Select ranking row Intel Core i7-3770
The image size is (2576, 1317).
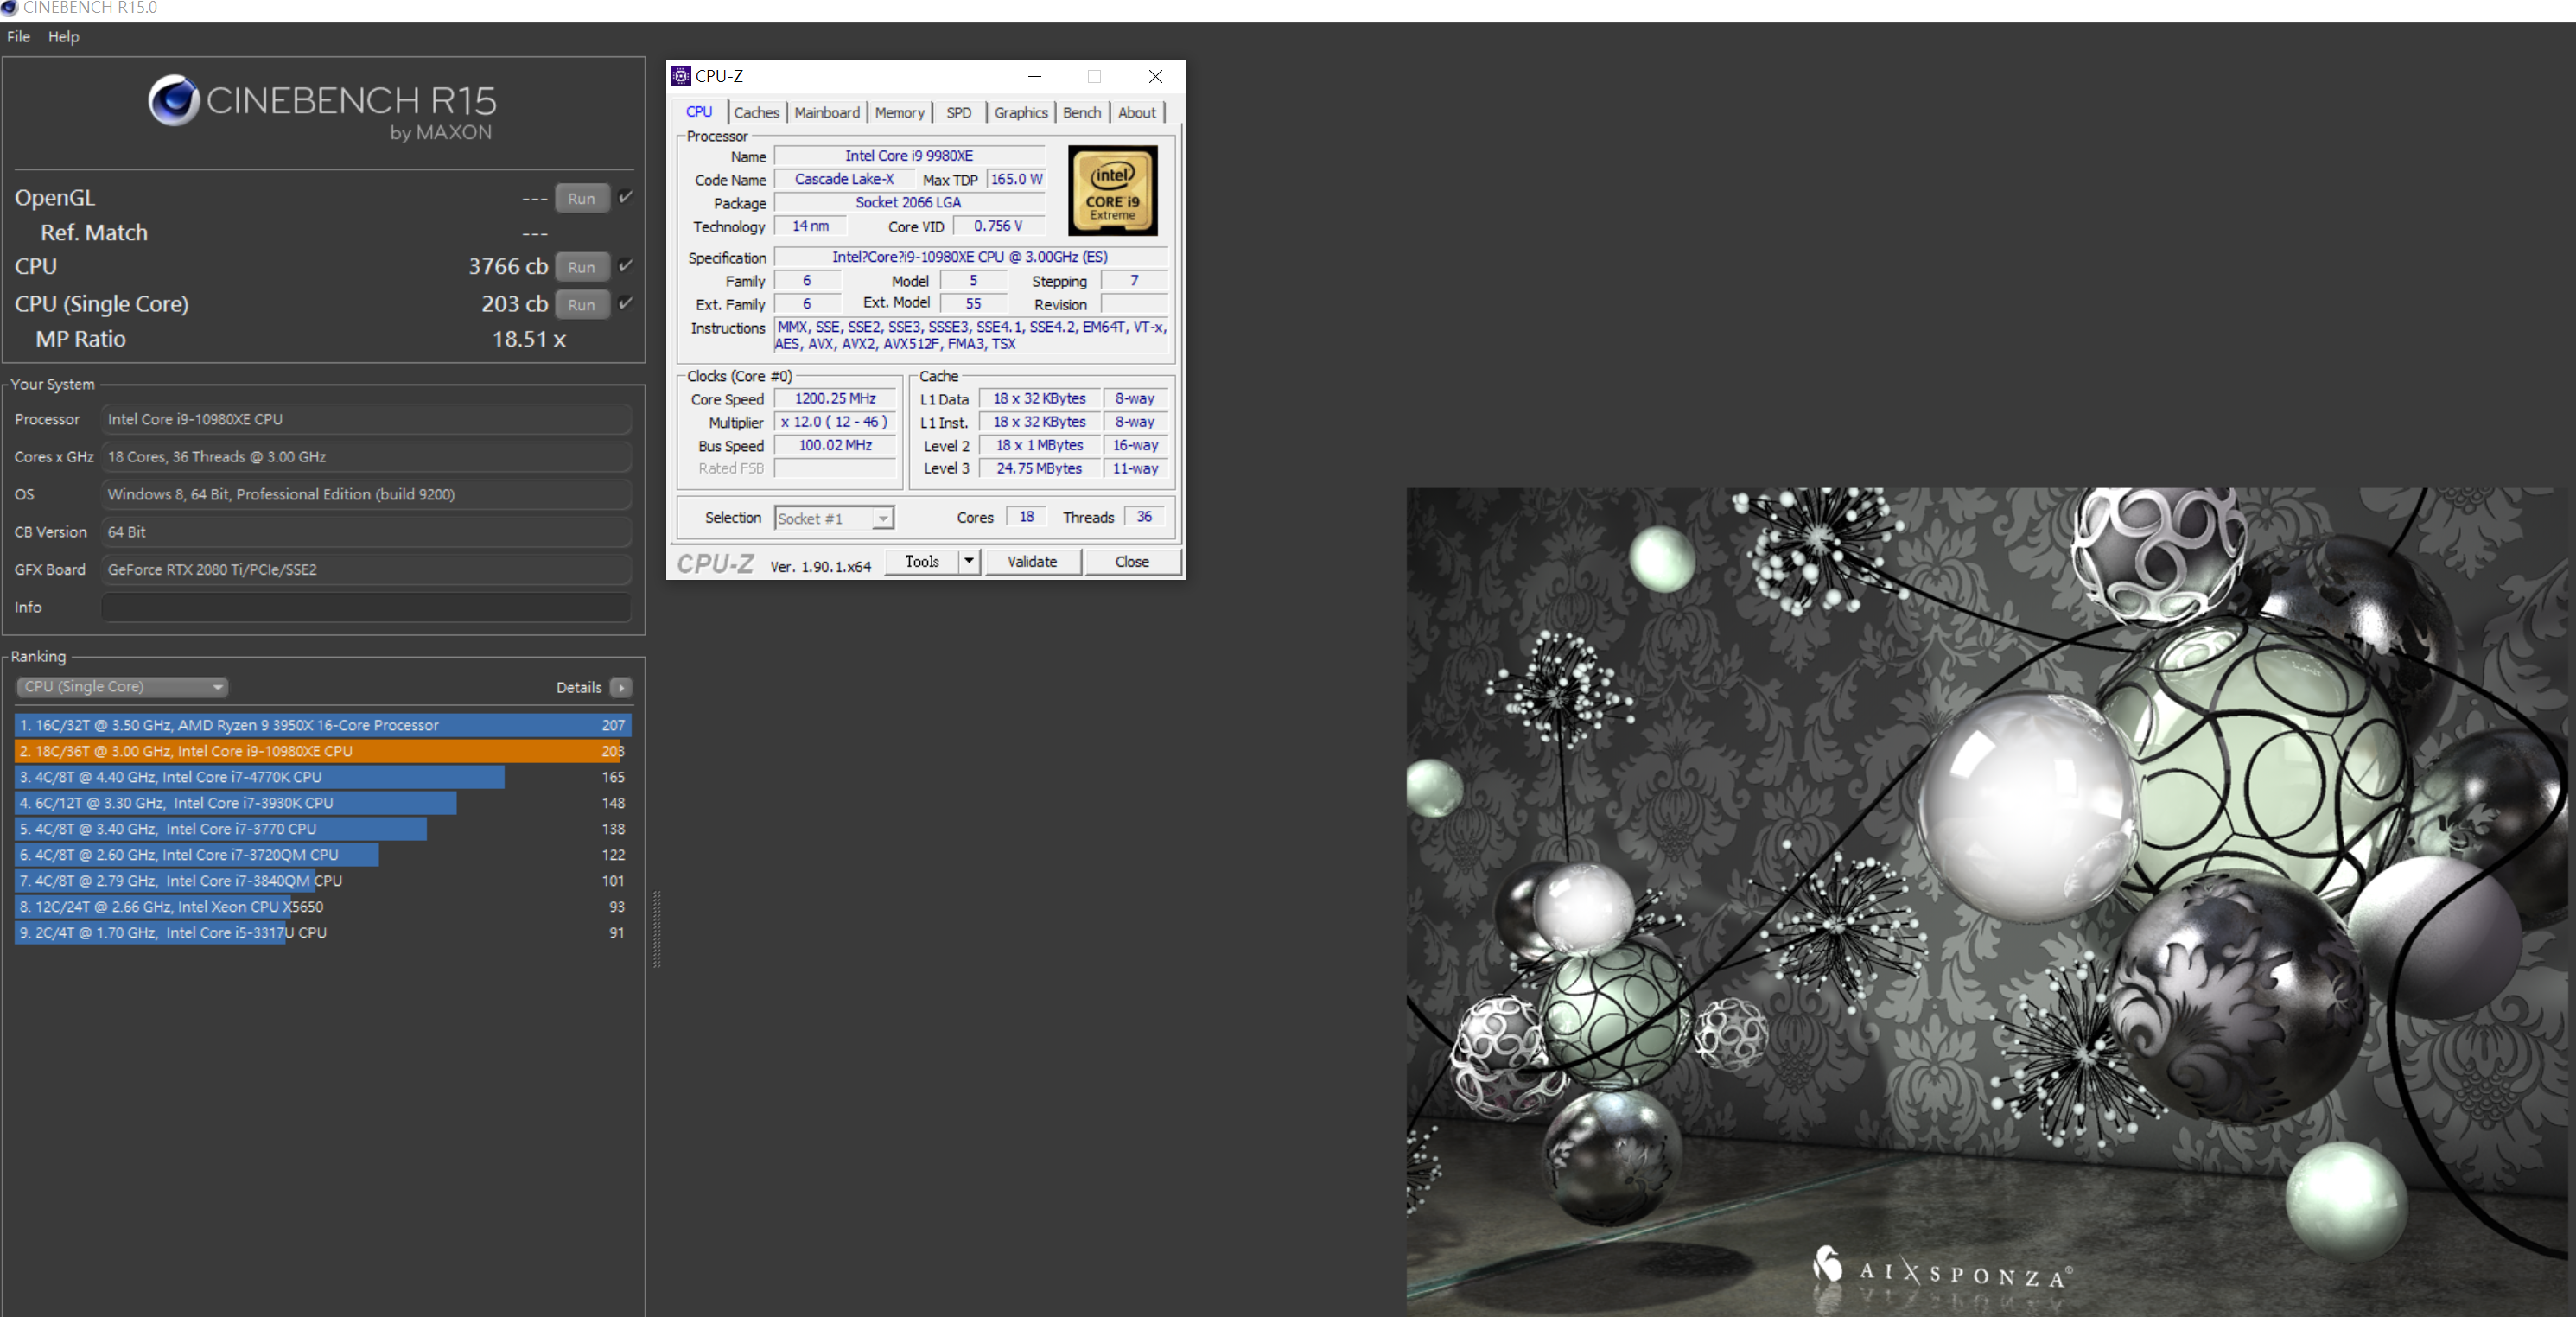click(322, 829)
